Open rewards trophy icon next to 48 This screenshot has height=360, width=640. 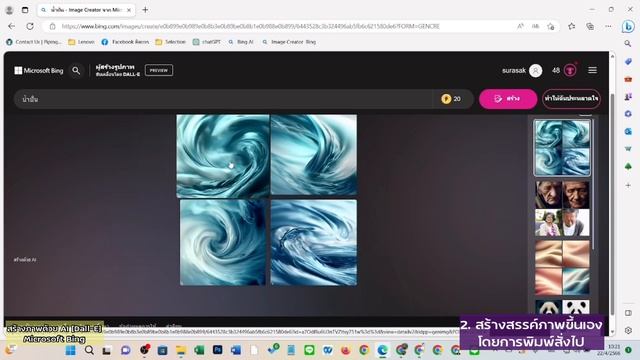(x=570, y=70)
